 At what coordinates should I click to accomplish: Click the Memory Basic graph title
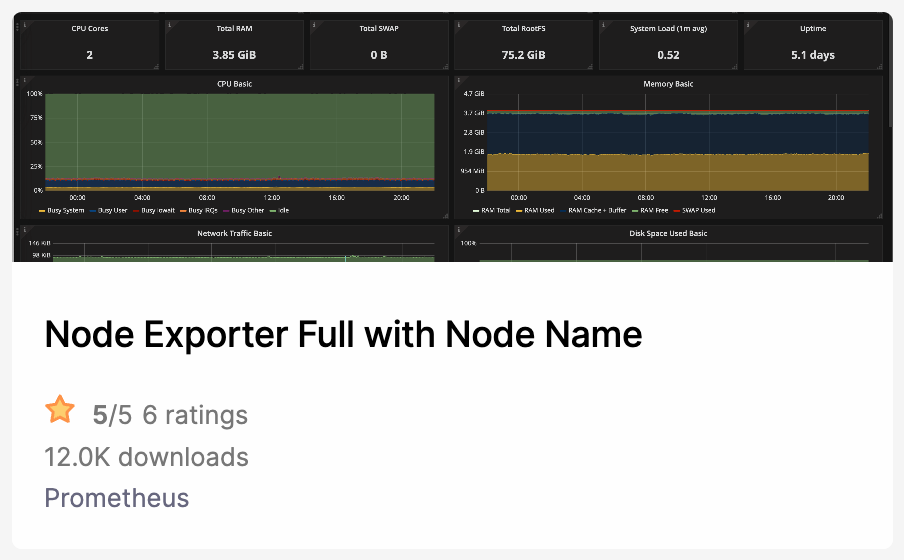pyautogui.click(x=668, y=84)
